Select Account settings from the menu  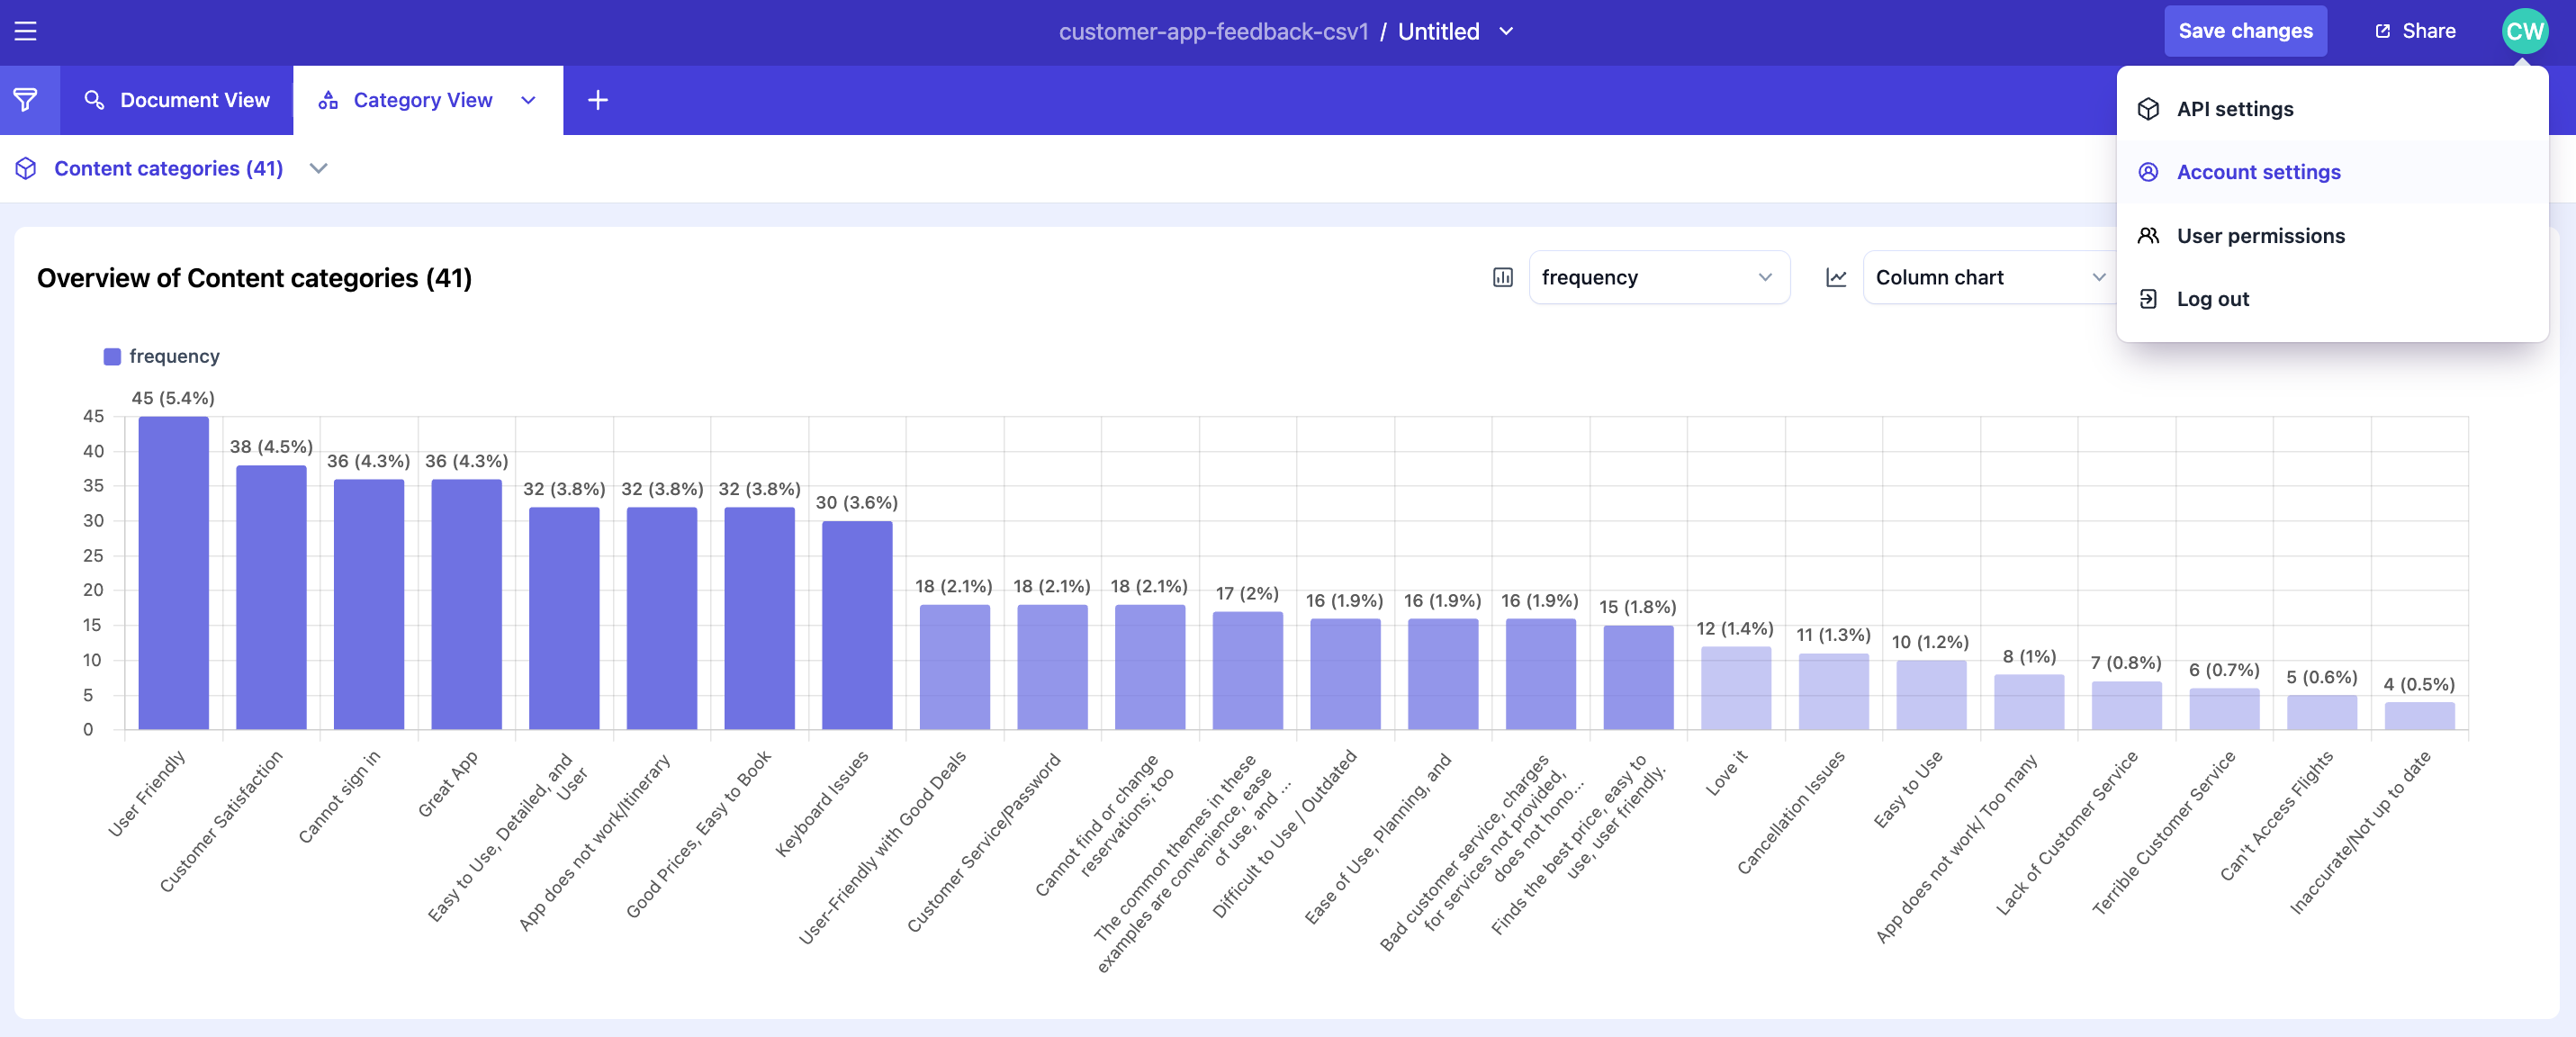tap(2258, 172)
